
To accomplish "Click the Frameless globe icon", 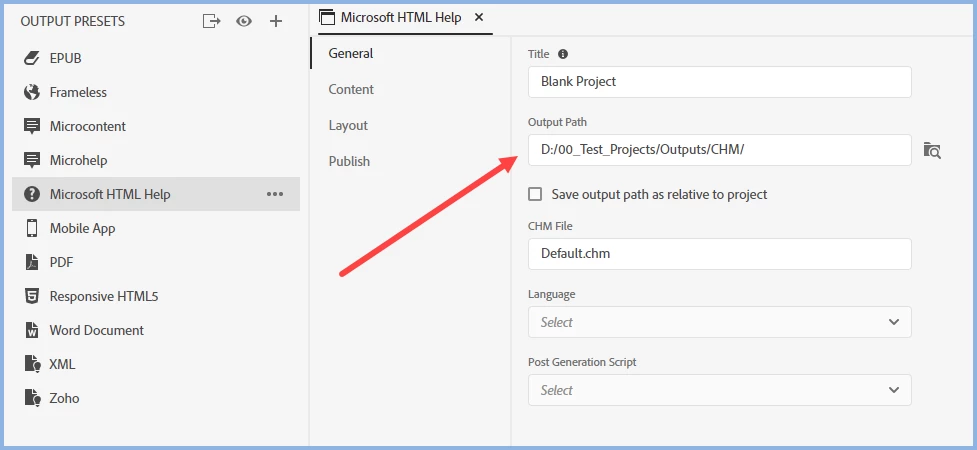I will click(32, 92).
